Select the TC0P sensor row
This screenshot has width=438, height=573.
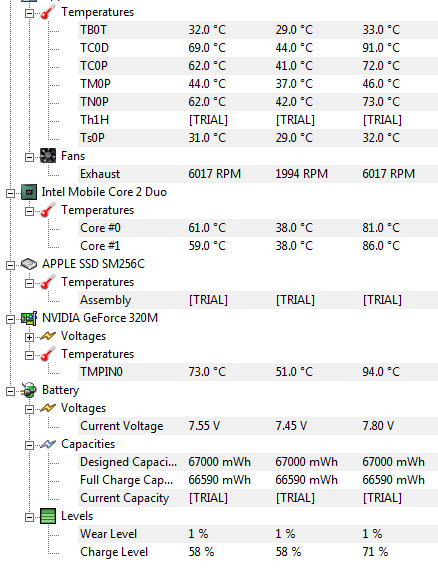(258, 66)
